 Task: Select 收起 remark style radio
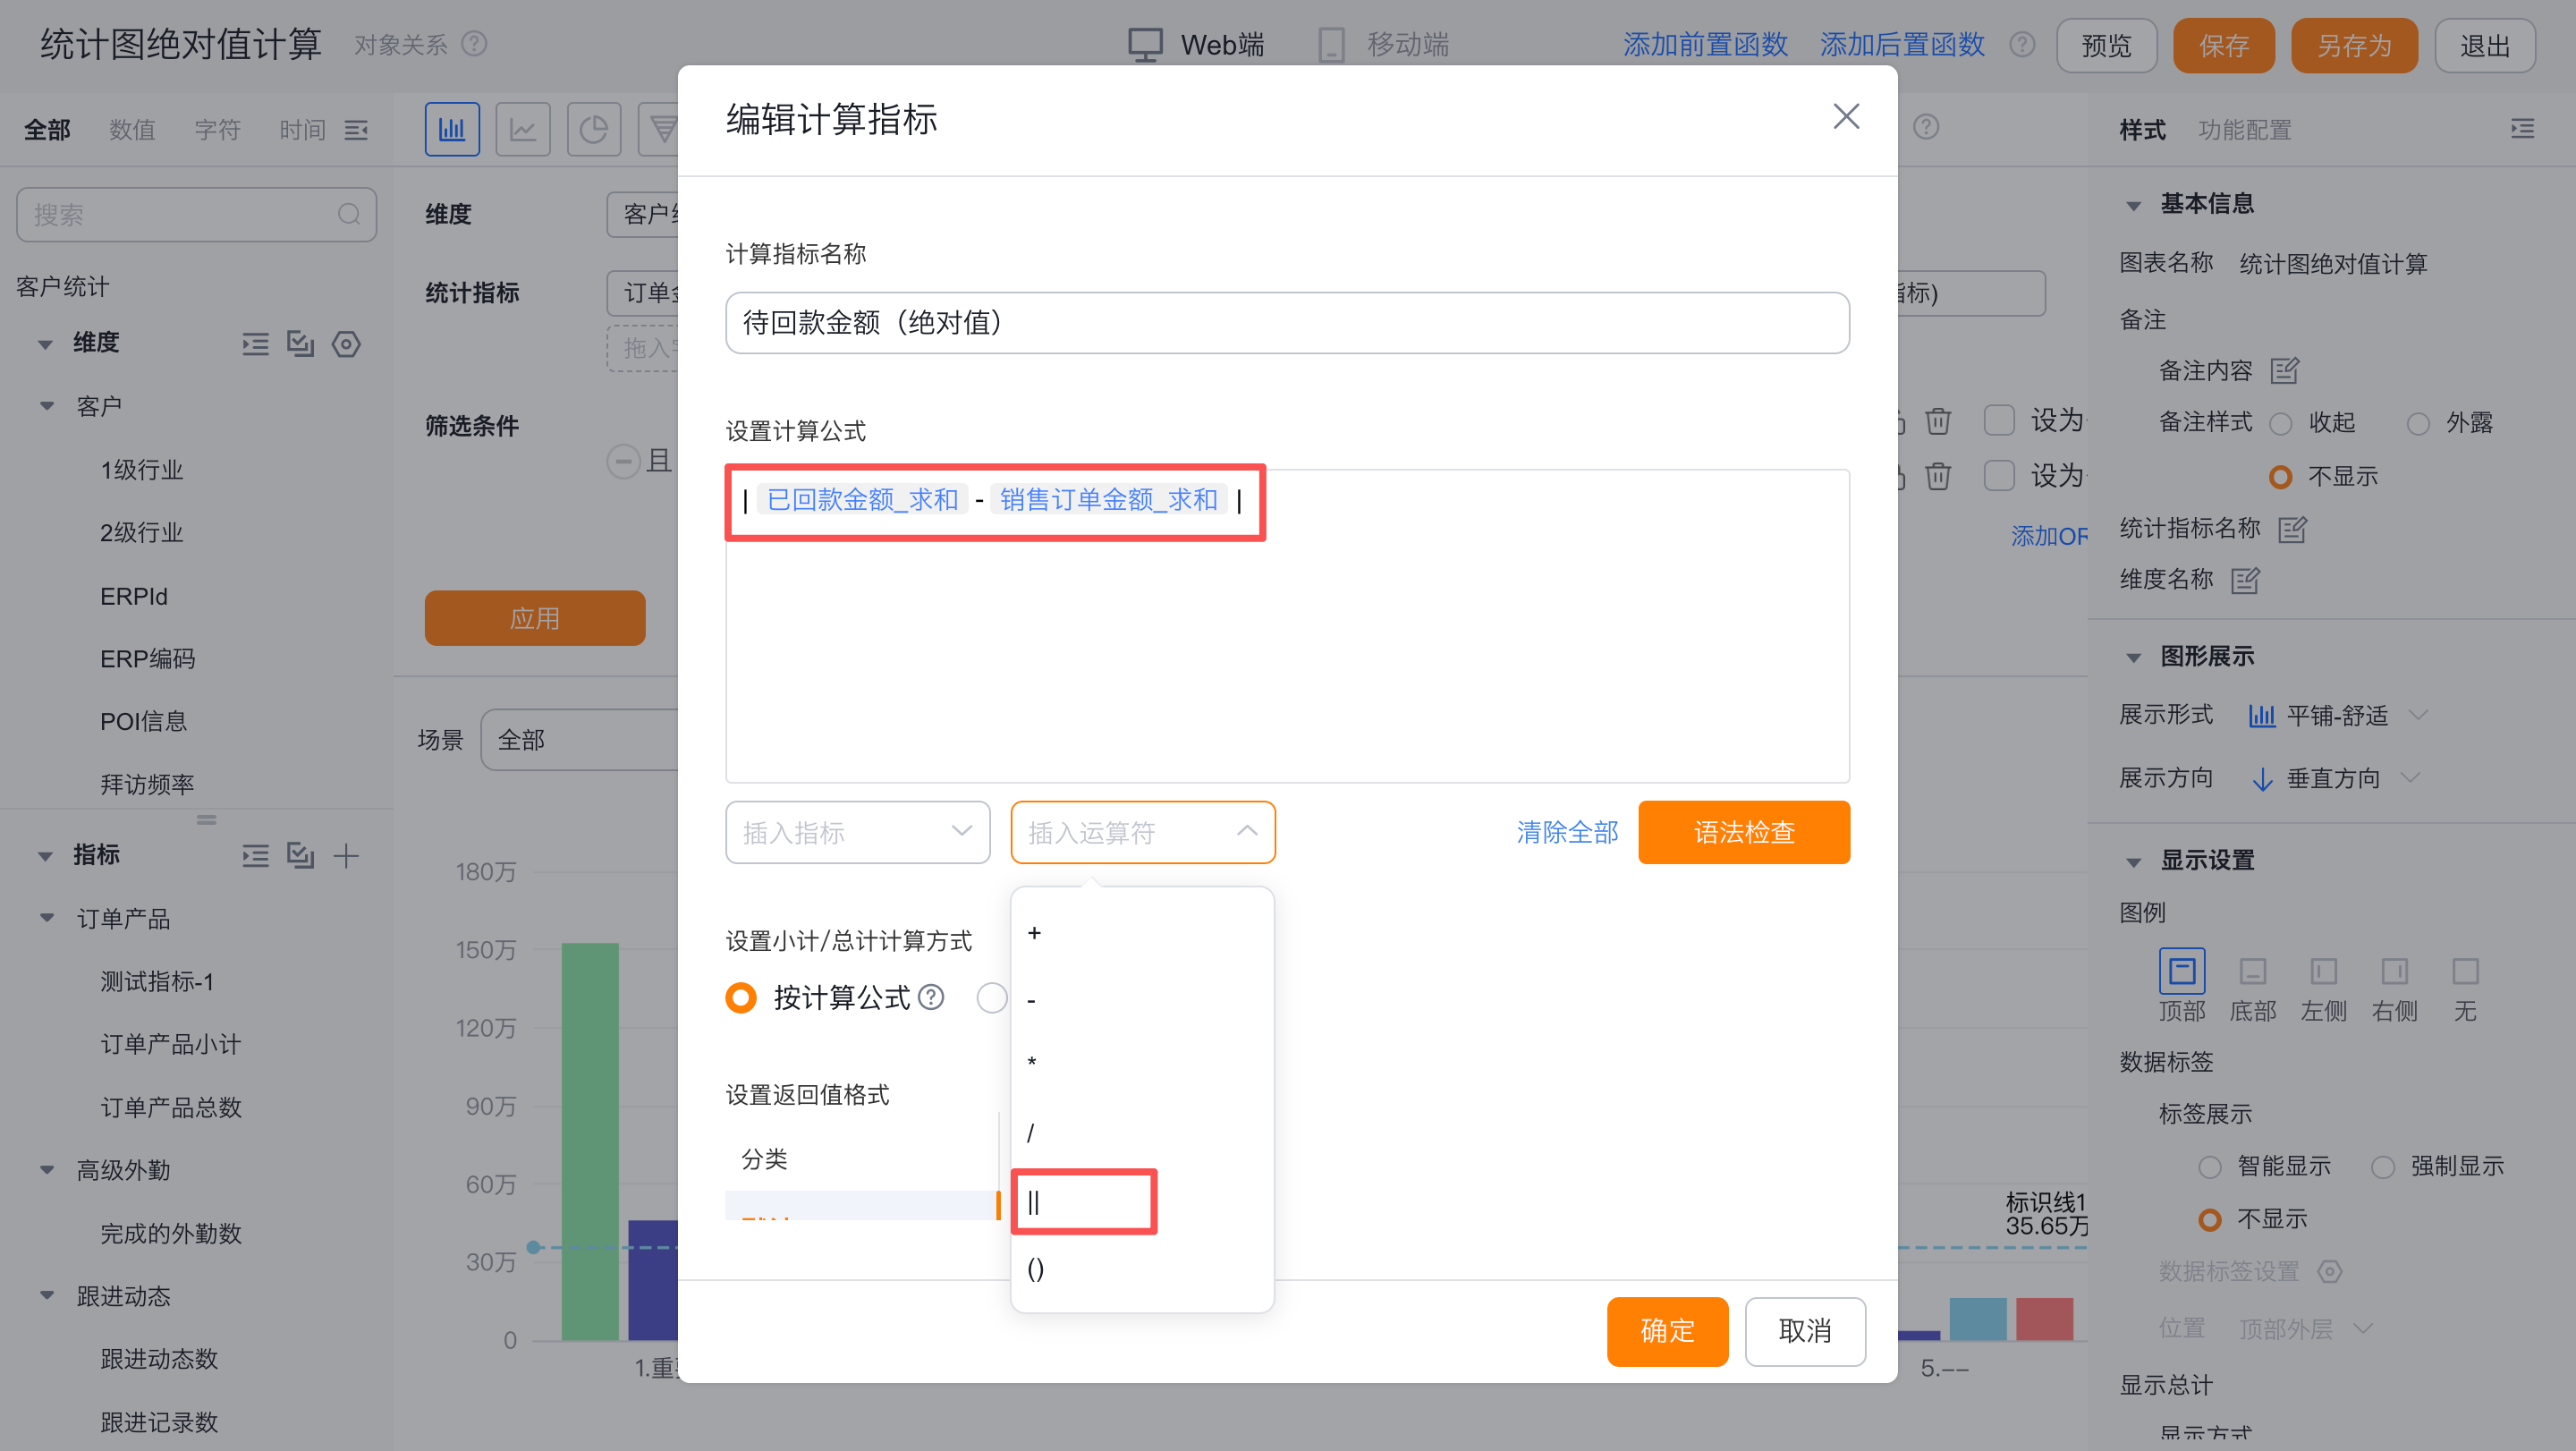pyautogui.click(x=2281, y=423)
